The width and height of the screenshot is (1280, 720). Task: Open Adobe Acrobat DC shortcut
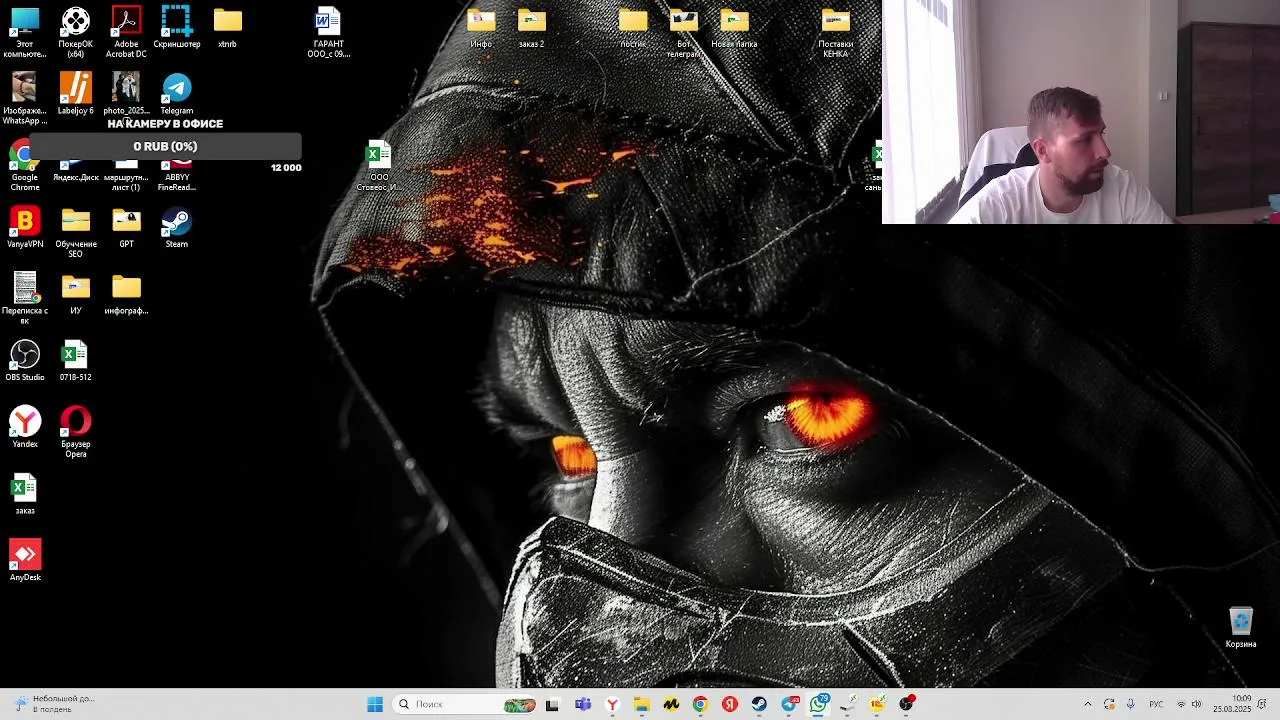126,32
